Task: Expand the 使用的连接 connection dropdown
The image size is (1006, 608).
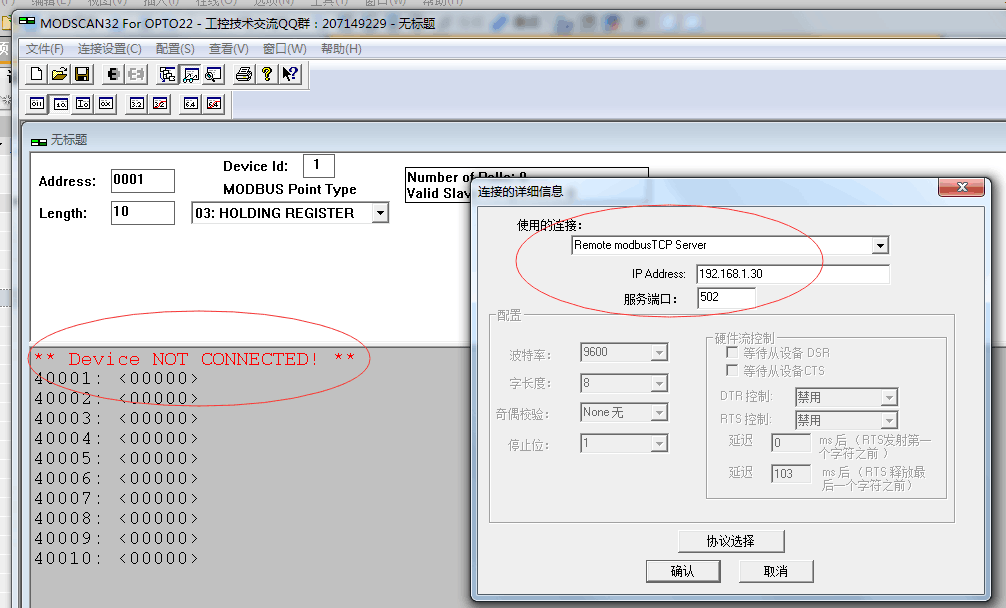Action: pos(880,246)
